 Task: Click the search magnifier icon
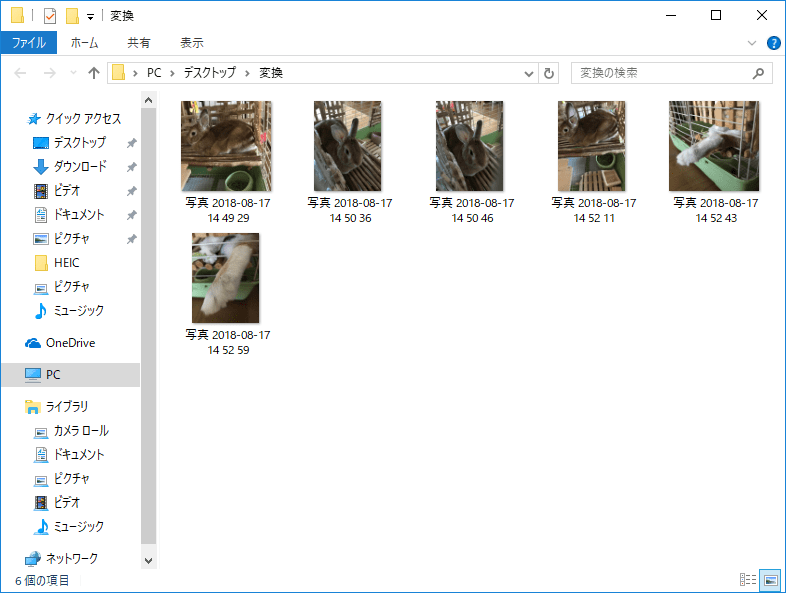pyautogui.click(x=758, y=73)
